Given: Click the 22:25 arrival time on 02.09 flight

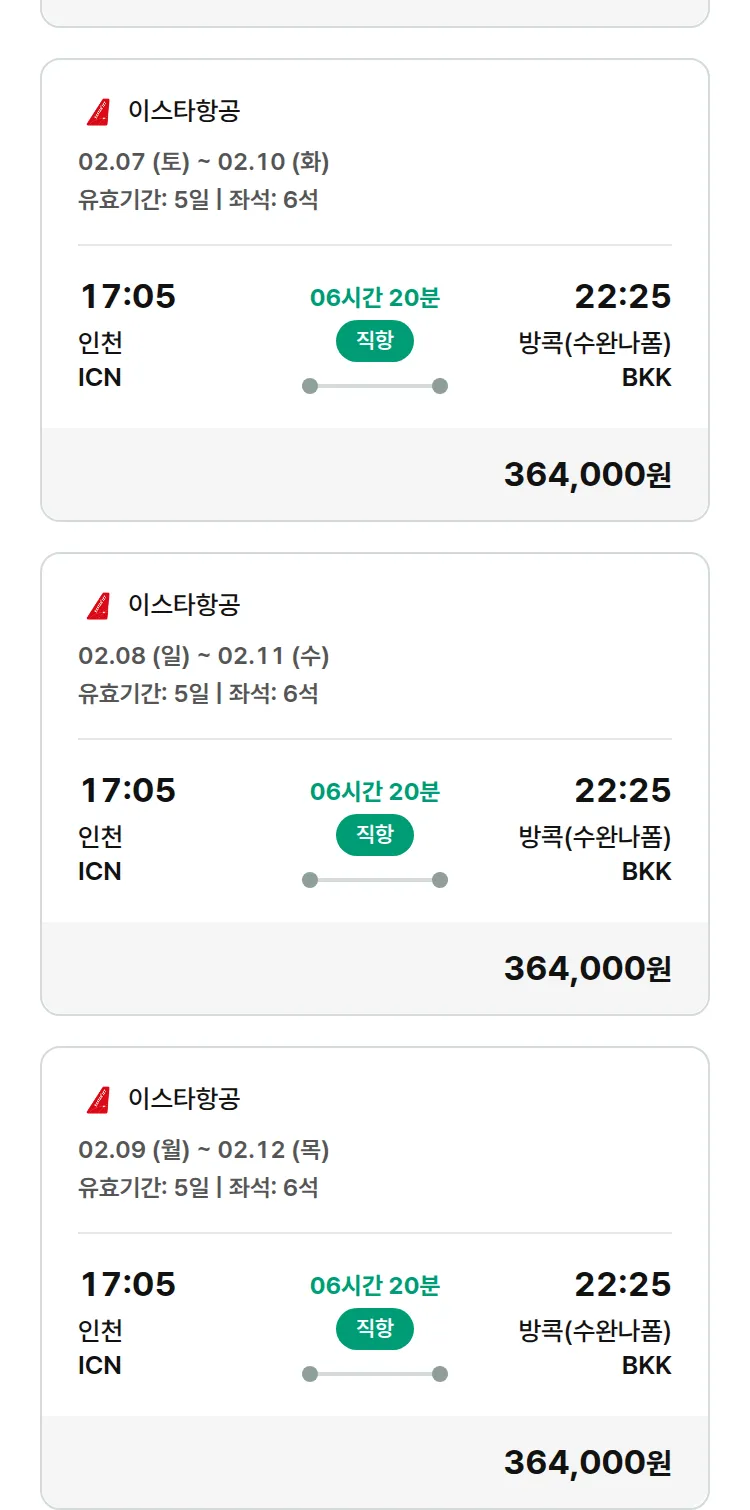Looking at the screenshot, I should tap(622, 1285).
